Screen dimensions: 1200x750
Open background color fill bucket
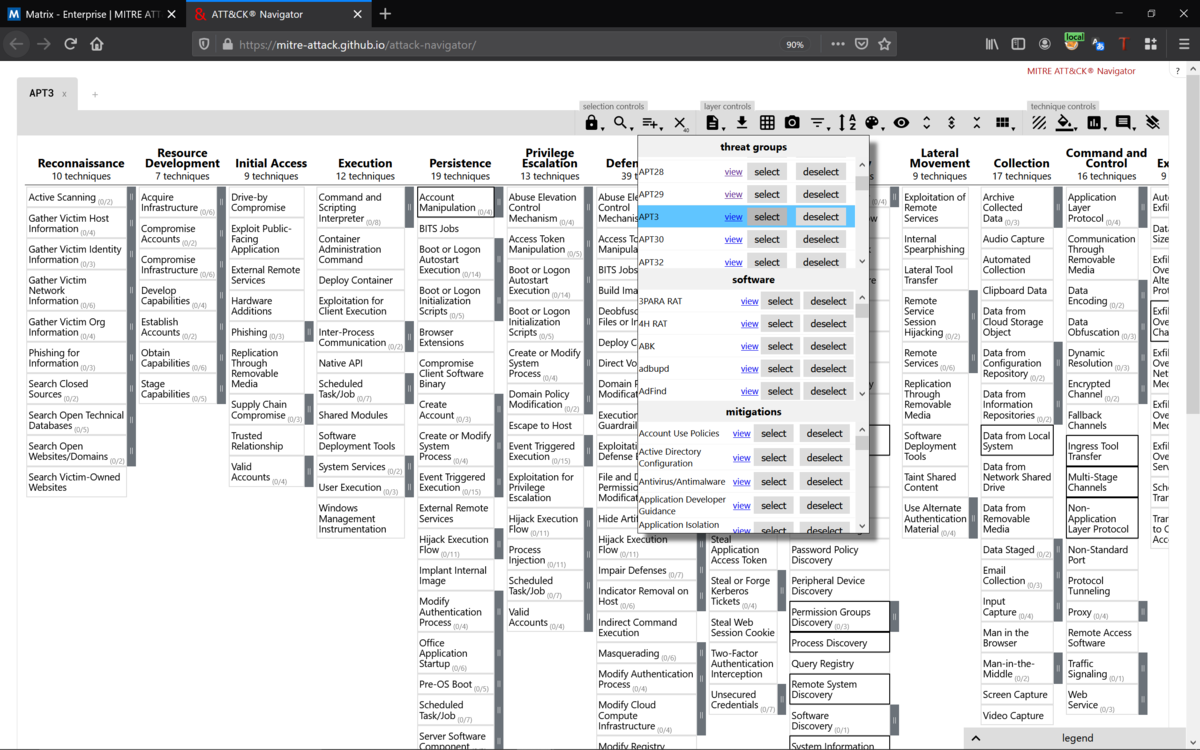tap(1066, 123)
